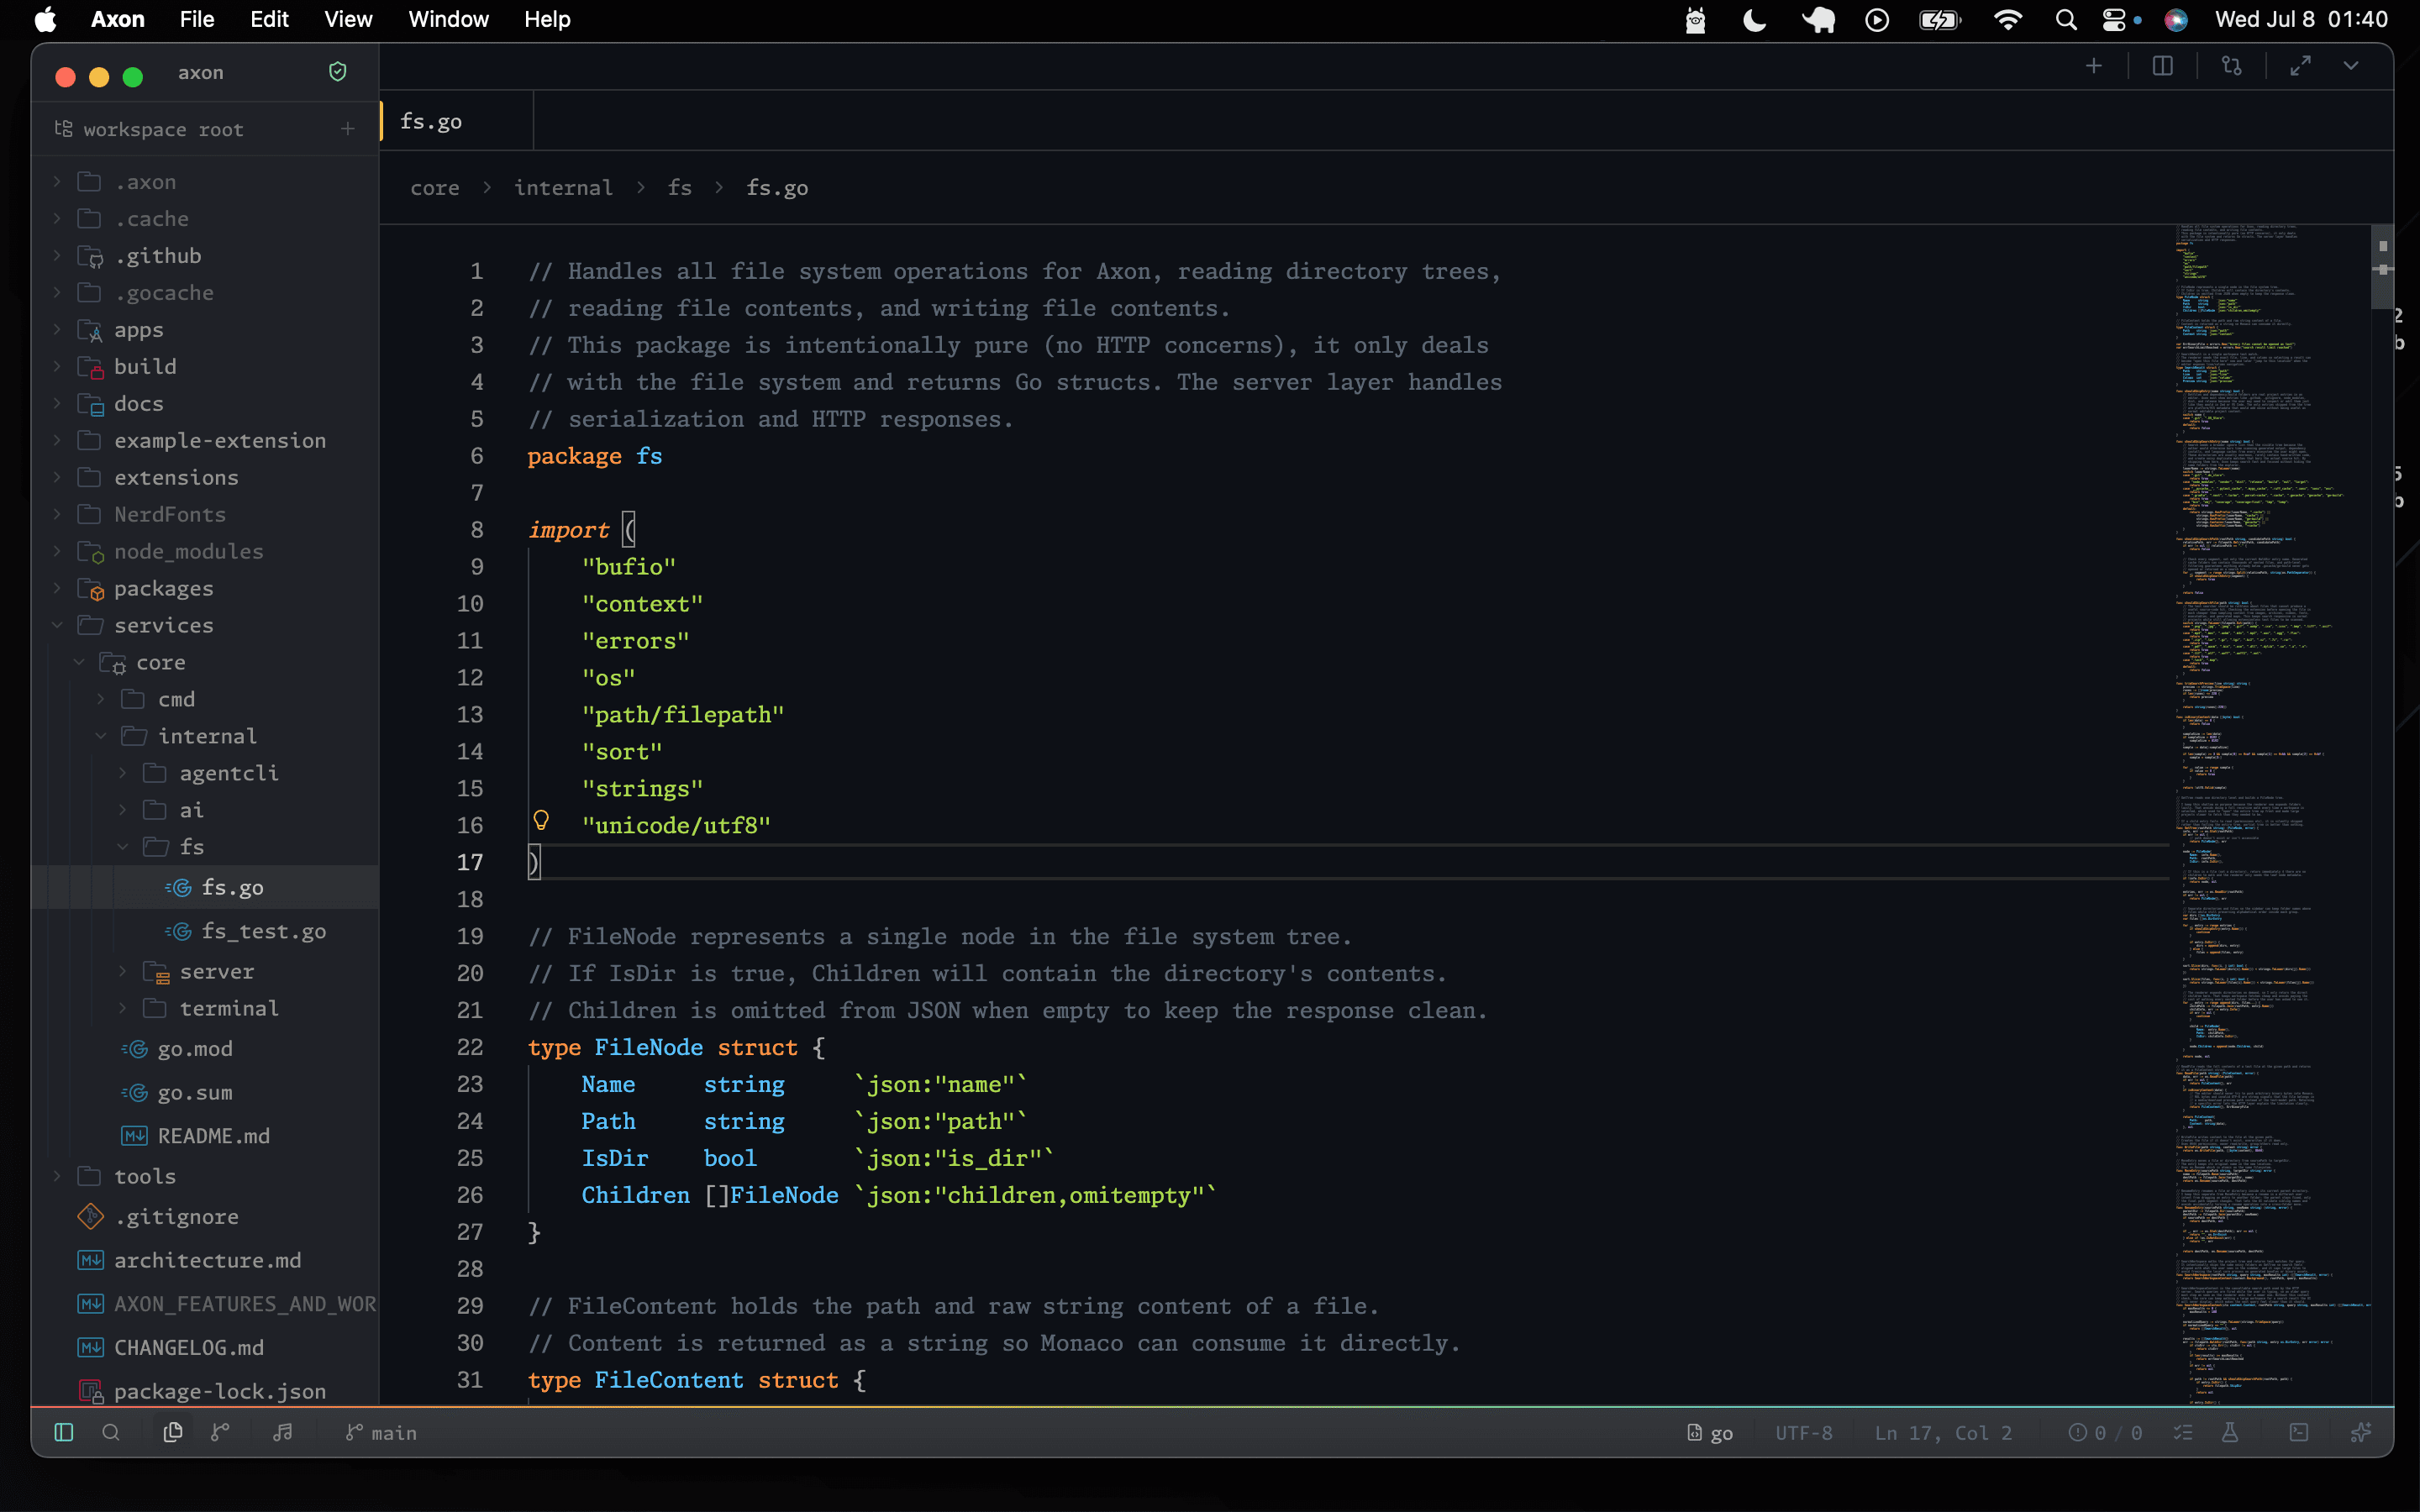Split the editor with the split-pane icon
The width and height of the screenshot is (2420, 1512).
coord(2162,66)
